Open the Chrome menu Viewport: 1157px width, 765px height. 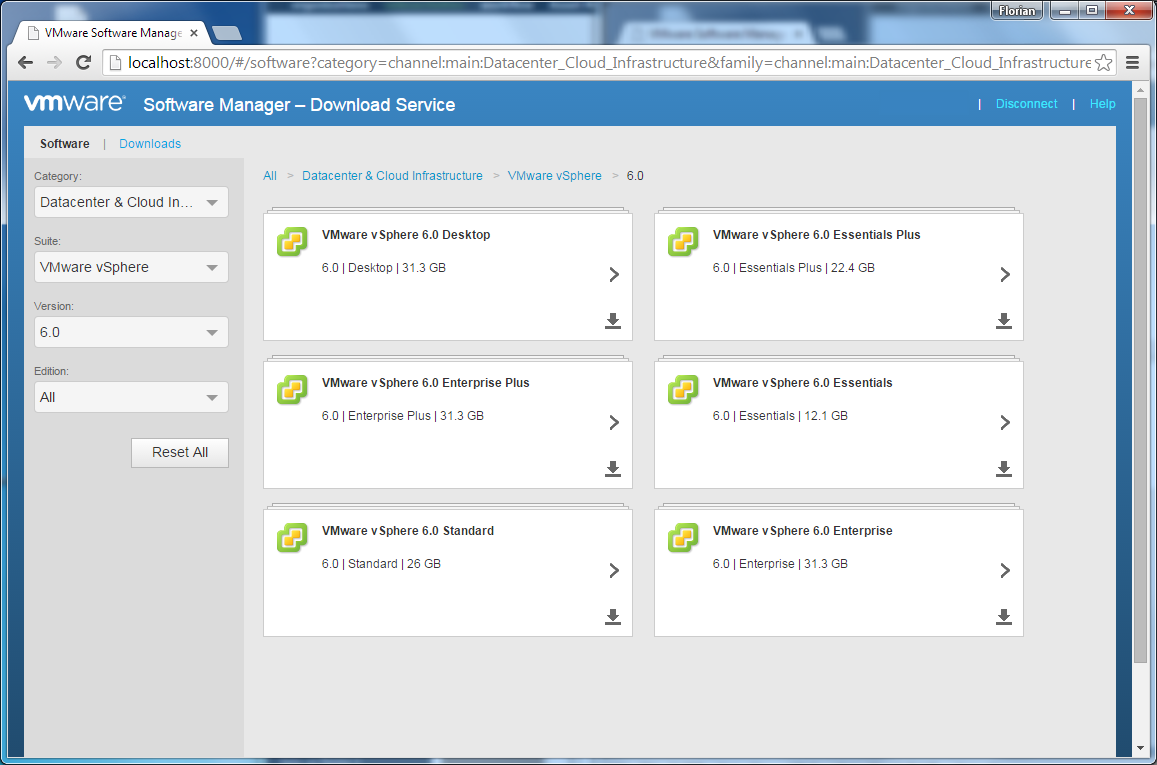[x=1133, y=63]
